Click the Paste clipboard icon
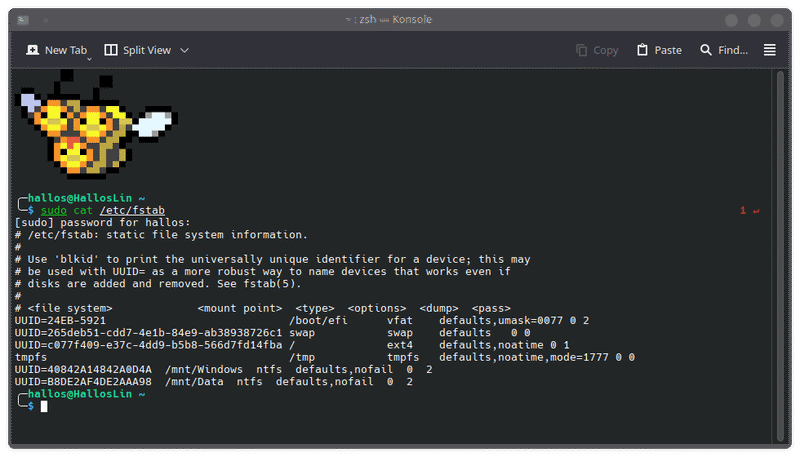Image resolution: width=800 pixels, height=457 pixels. click(643, 50)
